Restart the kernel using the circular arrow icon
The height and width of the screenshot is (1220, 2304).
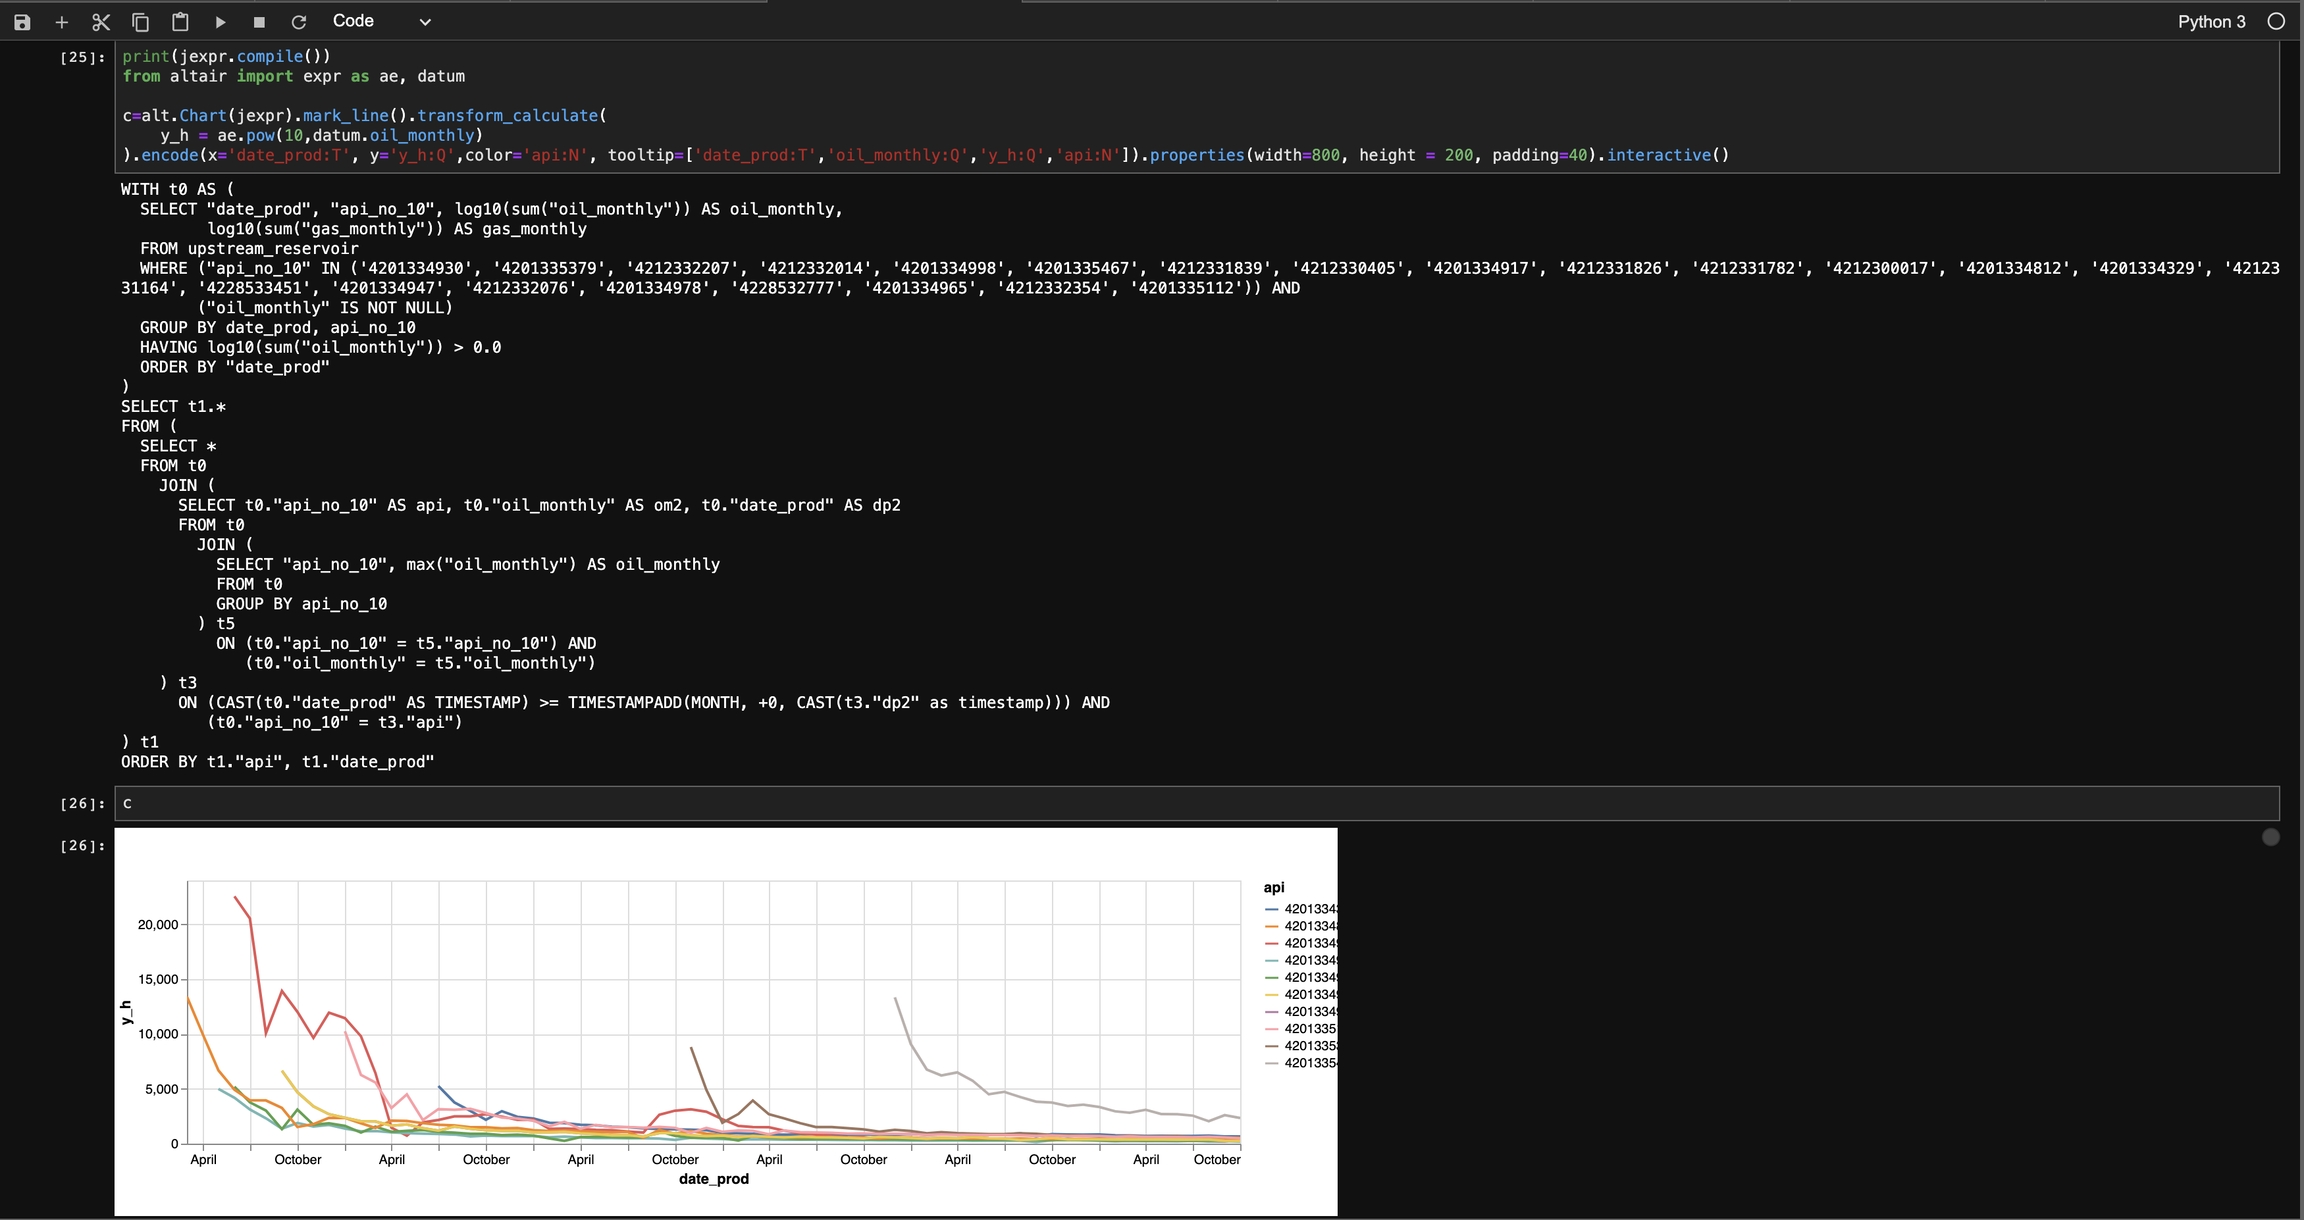coord(298,22)
